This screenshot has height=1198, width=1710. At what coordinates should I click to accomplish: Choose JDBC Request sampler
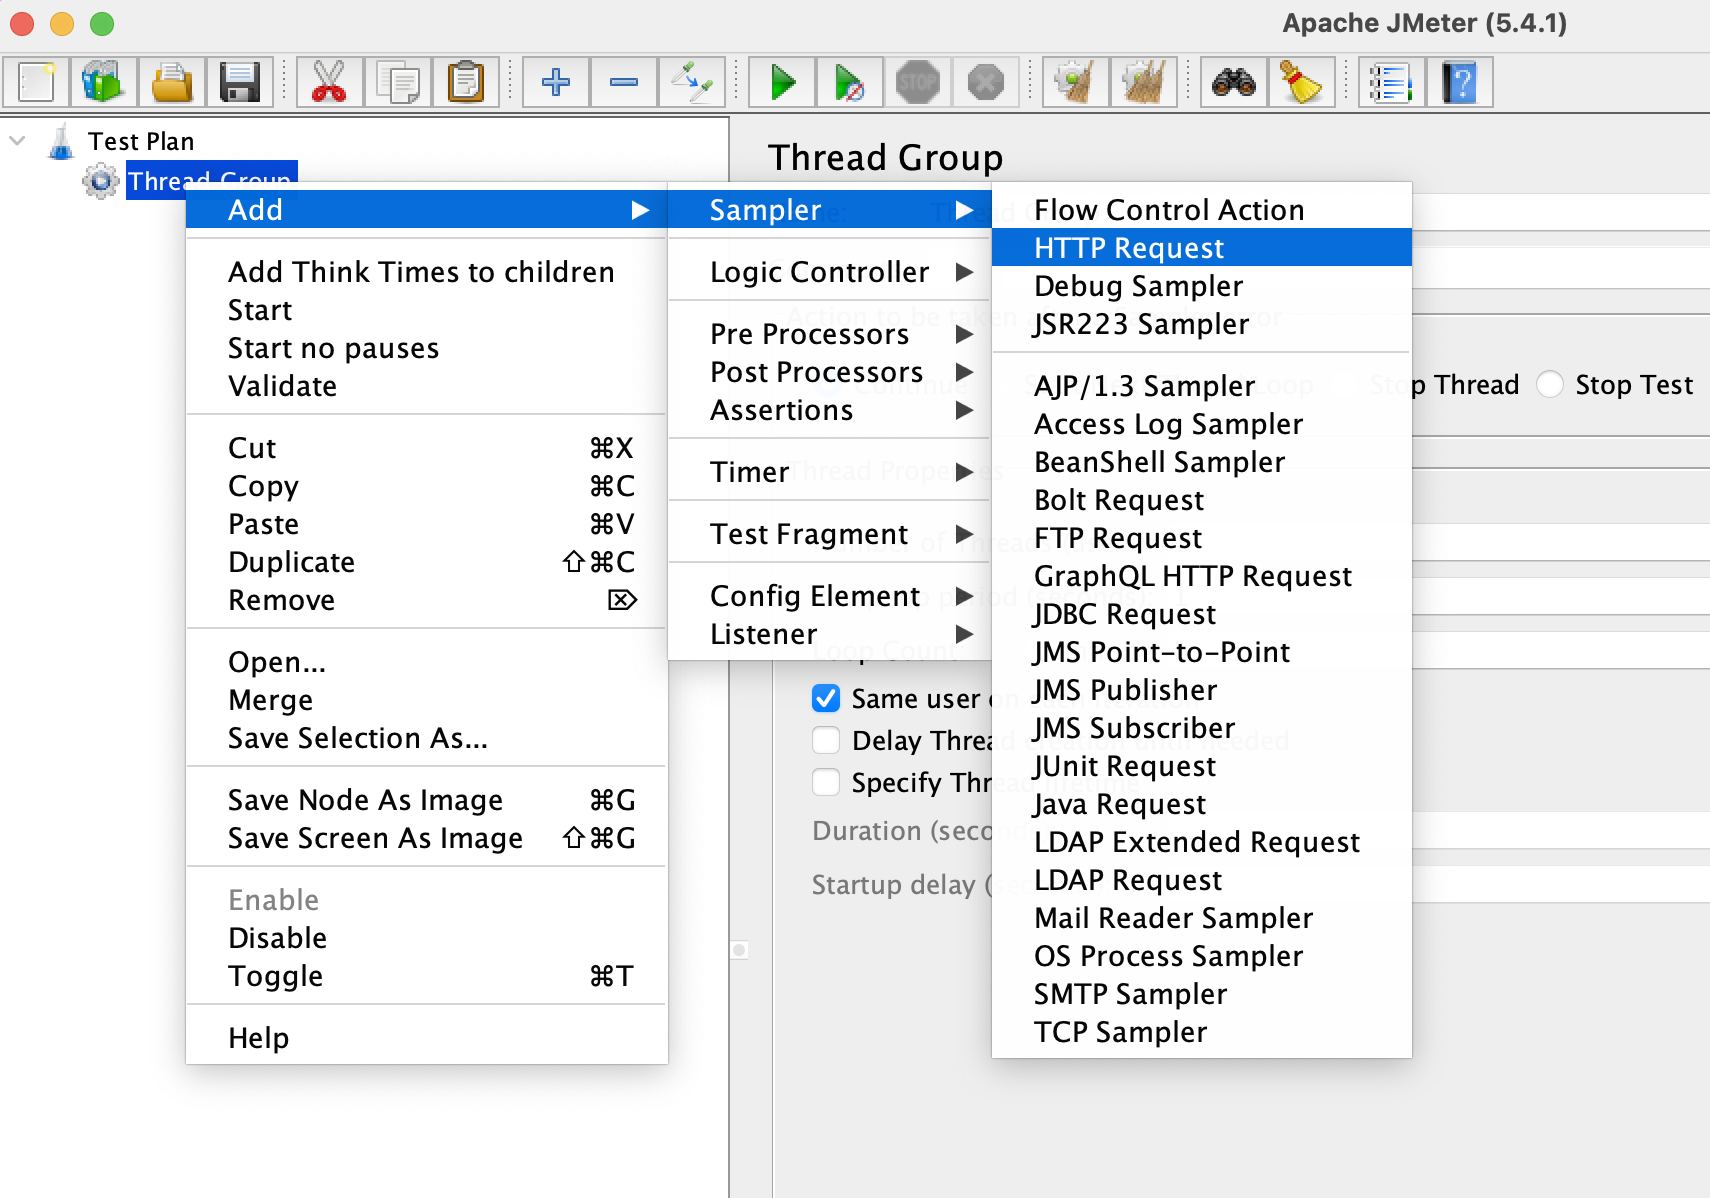tap(1202, 614)
